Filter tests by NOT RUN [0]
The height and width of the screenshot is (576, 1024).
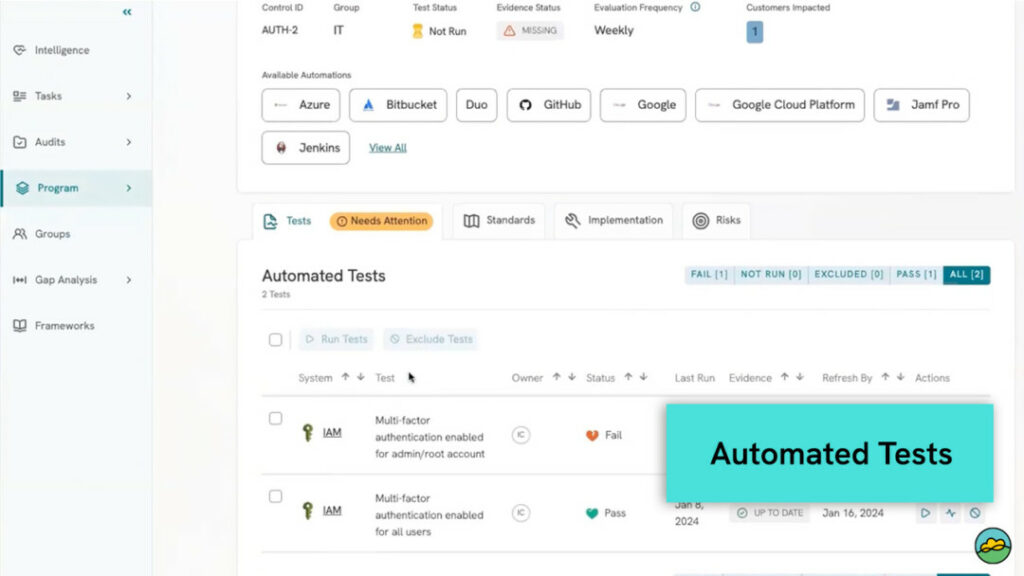tap(771, 274)
